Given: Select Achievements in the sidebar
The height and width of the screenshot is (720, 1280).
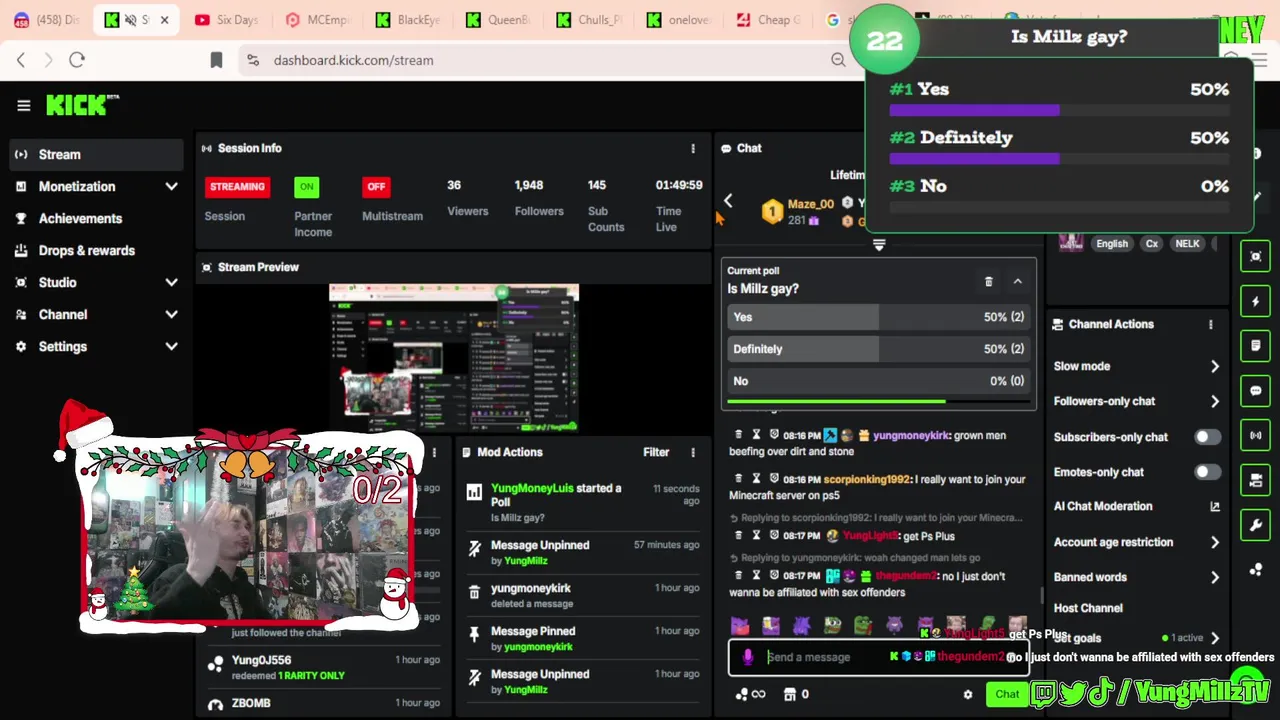Looking at the screenshot, I should (x=97, y=218).
